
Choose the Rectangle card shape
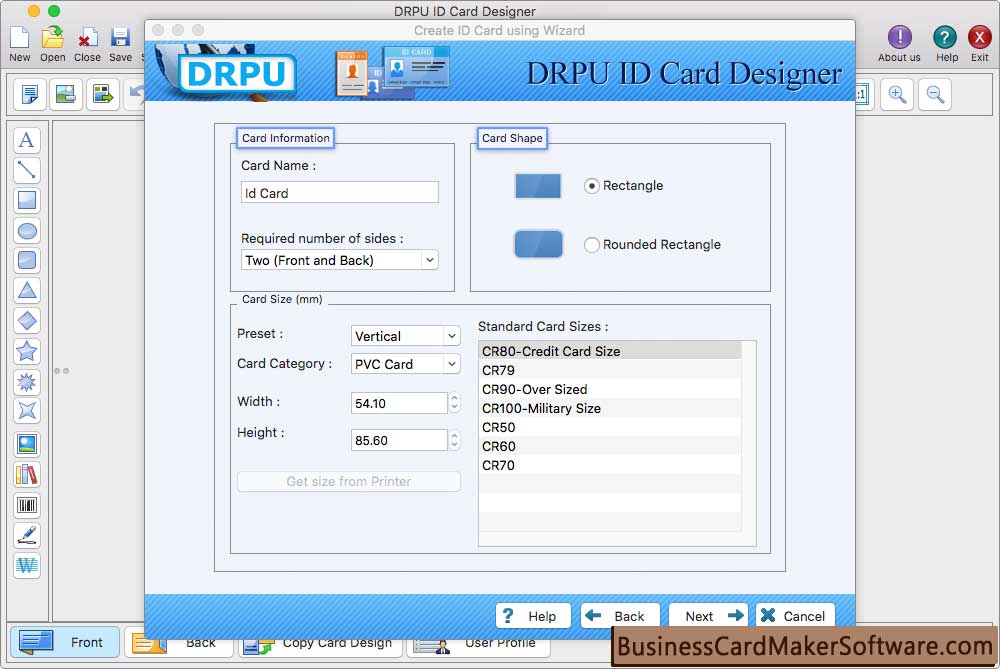(x=592, y=186)
